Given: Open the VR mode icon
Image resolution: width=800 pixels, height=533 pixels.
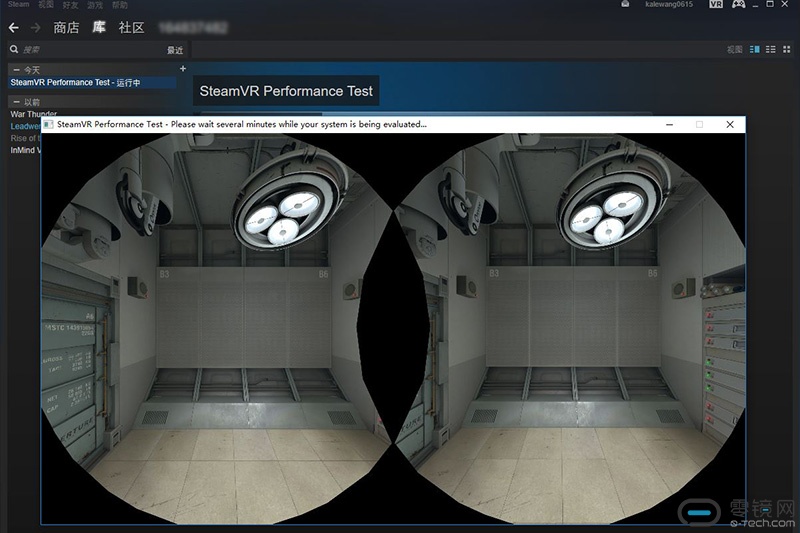Looking at the screenshot, I should (x=715, y=5).
